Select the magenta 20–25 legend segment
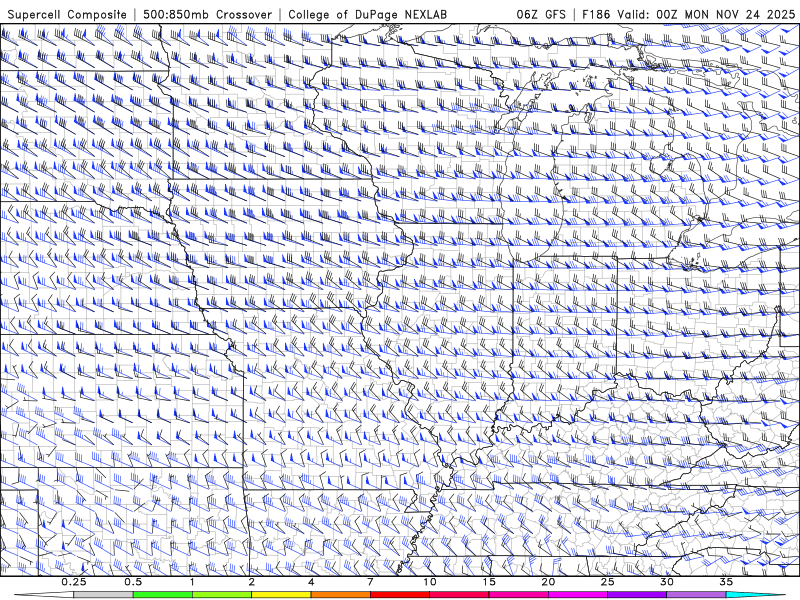This screenshot has width=800, height=600. point(578,595)
